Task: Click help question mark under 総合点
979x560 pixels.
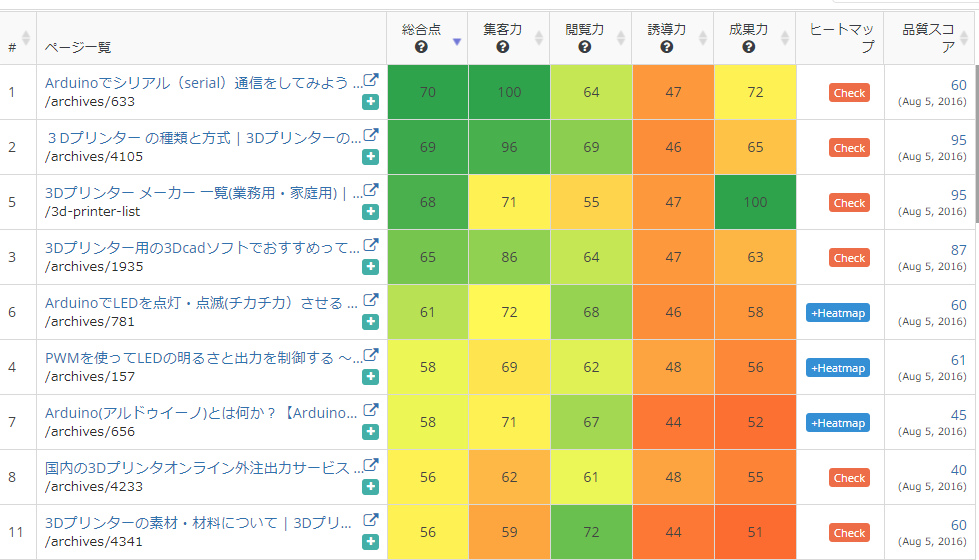Action: click(x=421, y=47)
